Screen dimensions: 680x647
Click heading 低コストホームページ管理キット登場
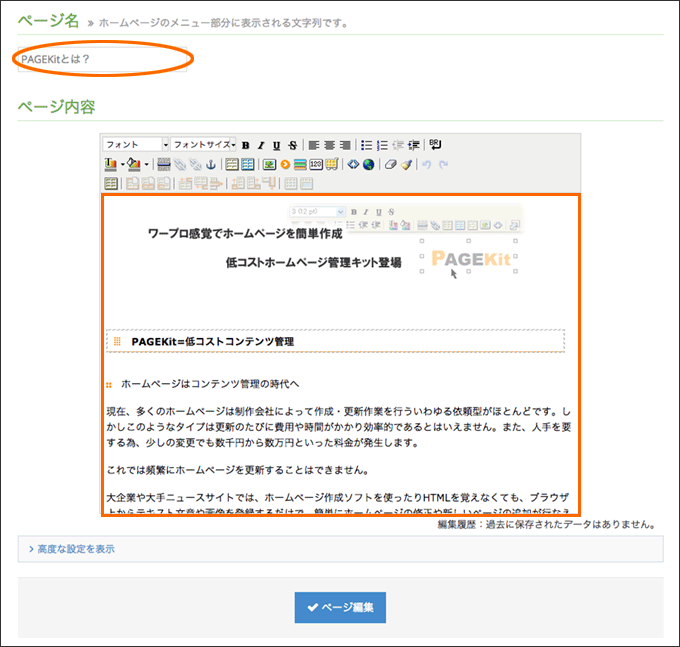coord(313,262)
